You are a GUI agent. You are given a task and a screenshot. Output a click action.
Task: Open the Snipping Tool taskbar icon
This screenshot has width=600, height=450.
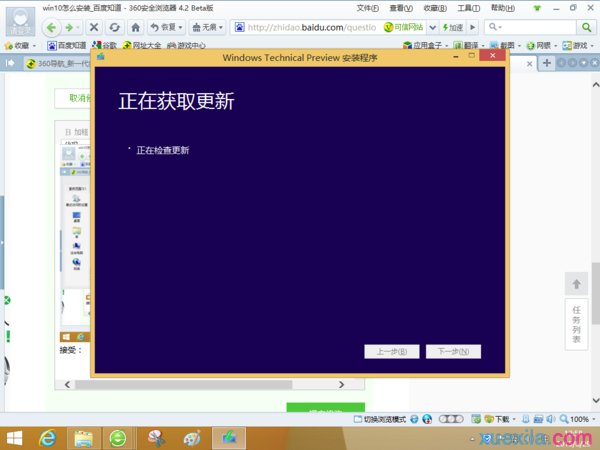tap(156, 439)
